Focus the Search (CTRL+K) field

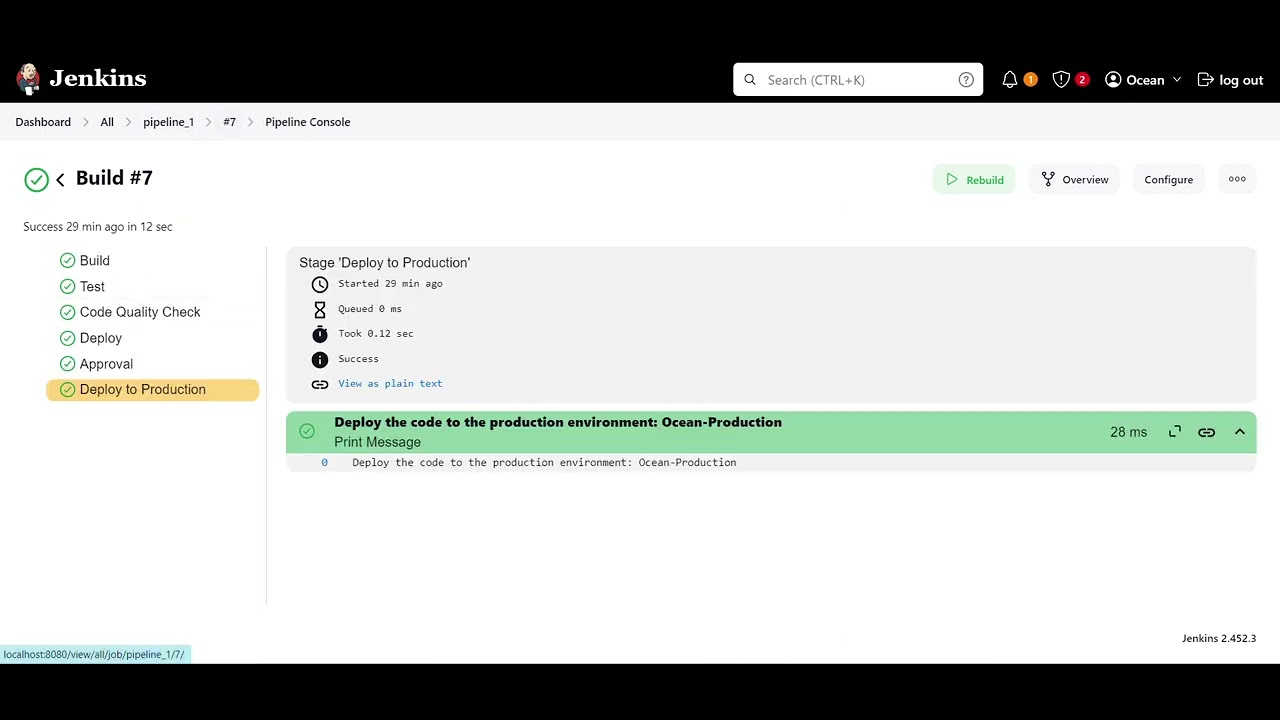(858, 80)
